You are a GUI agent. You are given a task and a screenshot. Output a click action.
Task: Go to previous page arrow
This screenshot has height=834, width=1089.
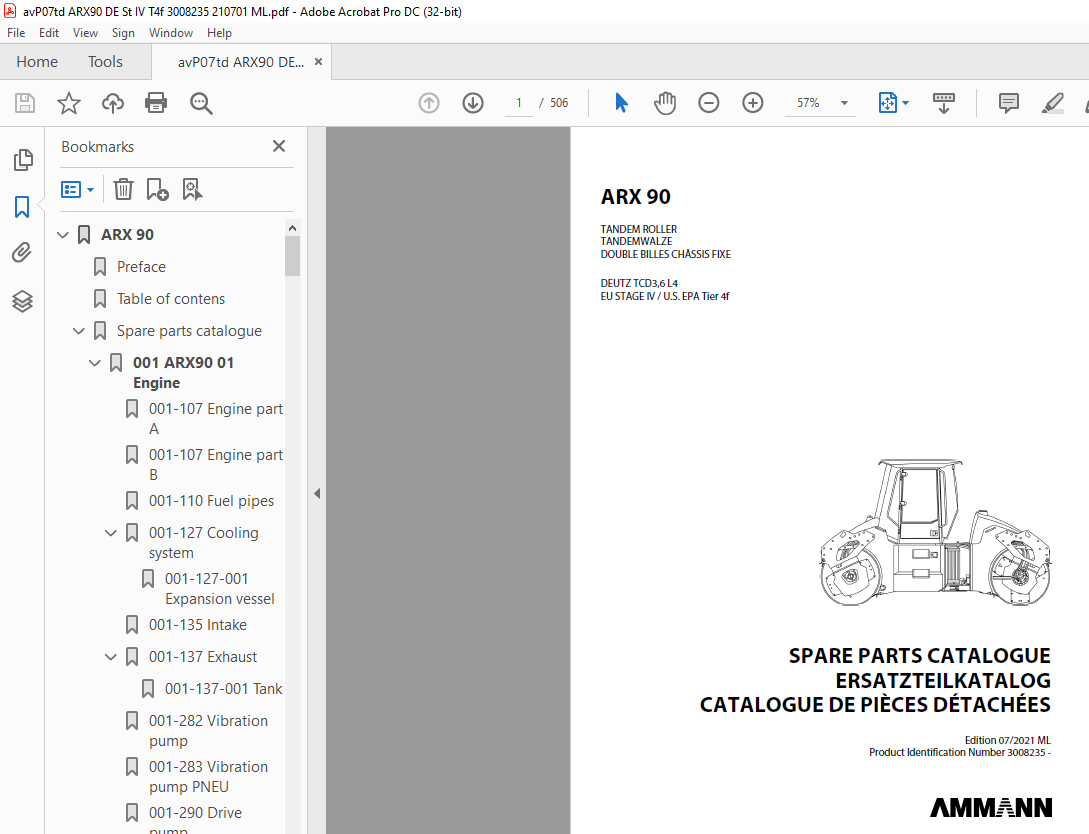pyautogui.click(x=429, y=103)
